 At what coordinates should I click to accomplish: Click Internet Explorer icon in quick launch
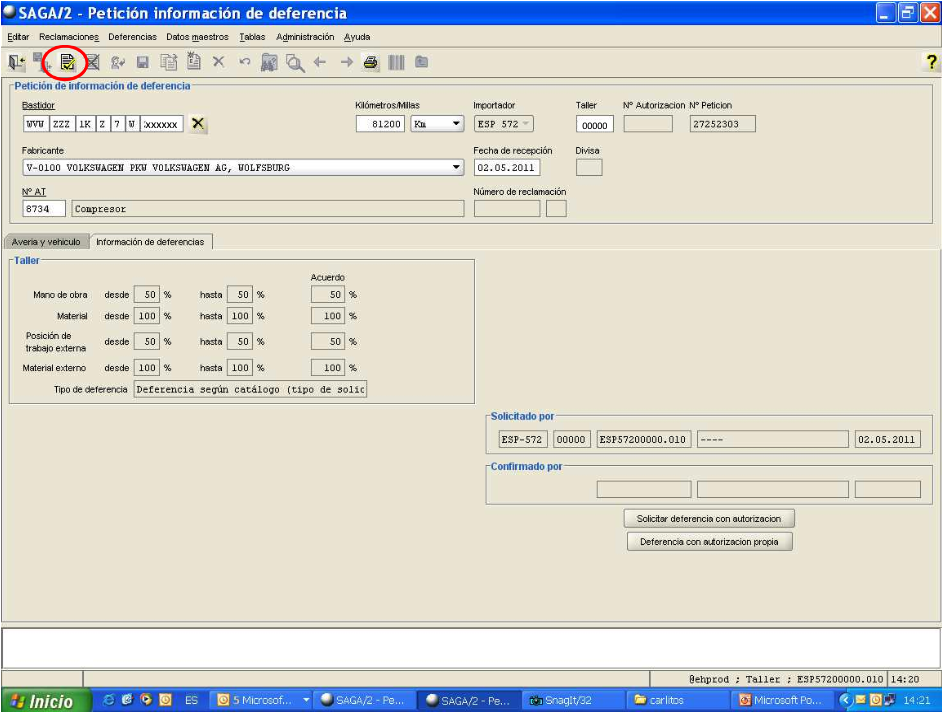pos(109,700)
